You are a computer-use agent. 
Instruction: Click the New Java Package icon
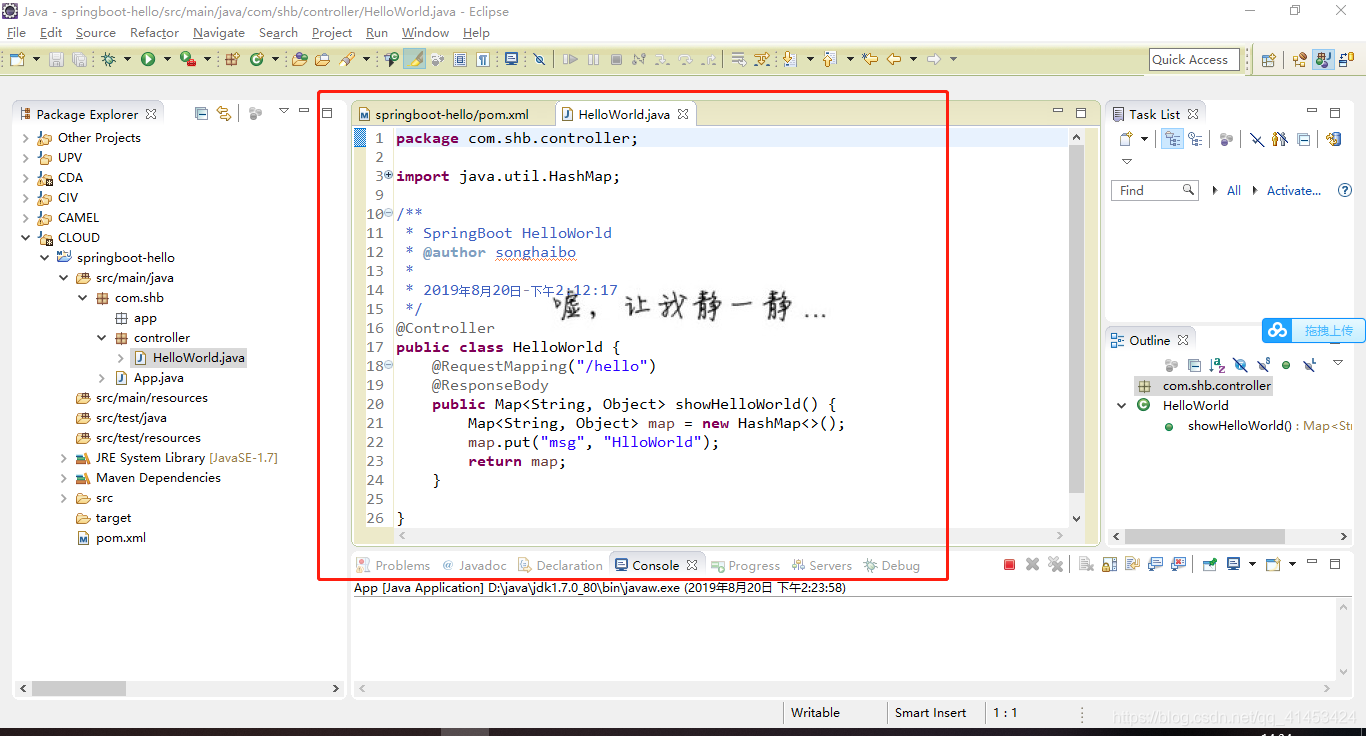pyautogui.click(x=231, y=59)
